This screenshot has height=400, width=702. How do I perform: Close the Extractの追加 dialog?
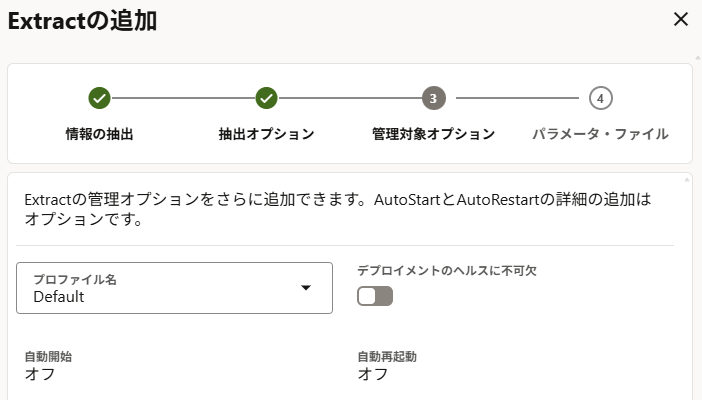681,19
